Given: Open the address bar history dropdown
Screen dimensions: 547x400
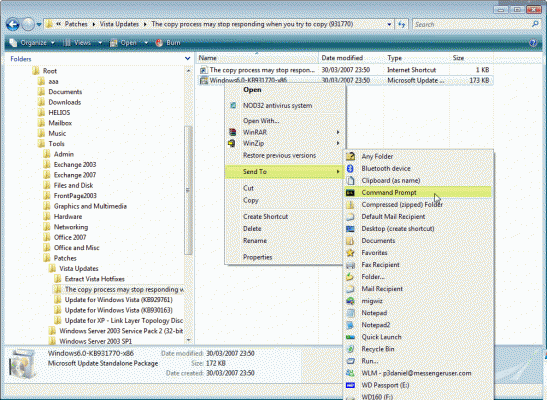Looking at the screenshot, I should [389, 24].
